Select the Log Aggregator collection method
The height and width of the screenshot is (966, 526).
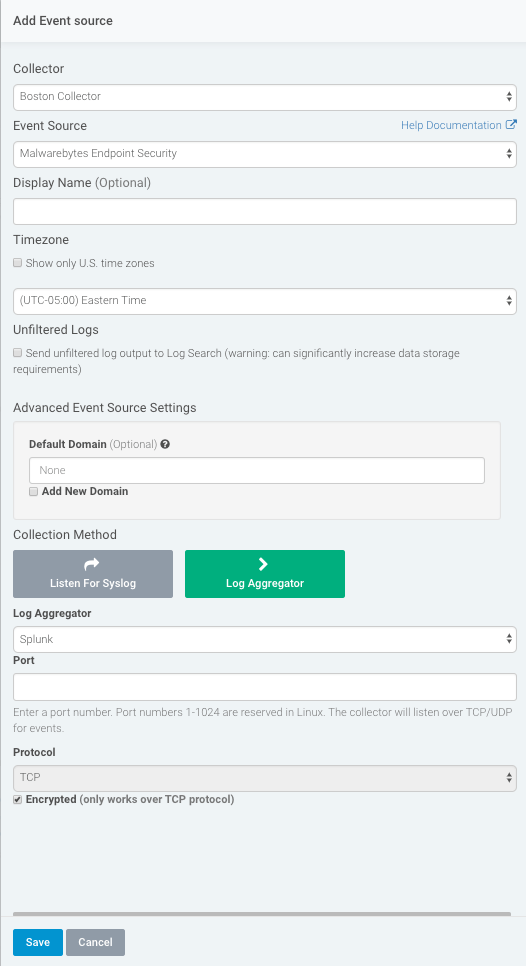pyautogui.click(x=265, y=574)
